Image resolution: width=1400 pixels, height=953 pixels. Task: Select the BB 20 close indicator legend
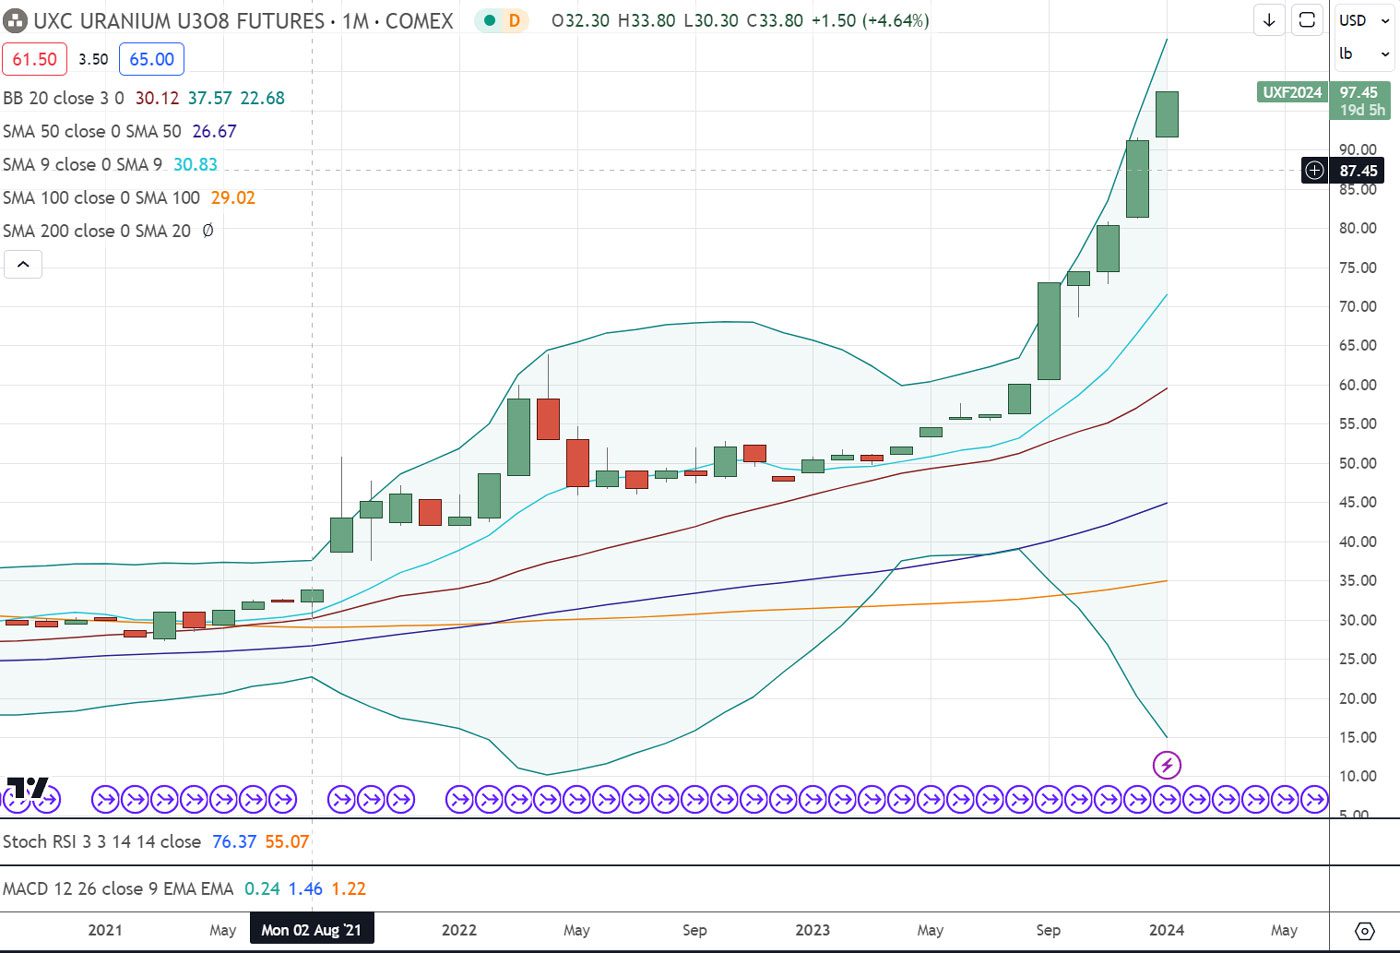coord(64,98)
